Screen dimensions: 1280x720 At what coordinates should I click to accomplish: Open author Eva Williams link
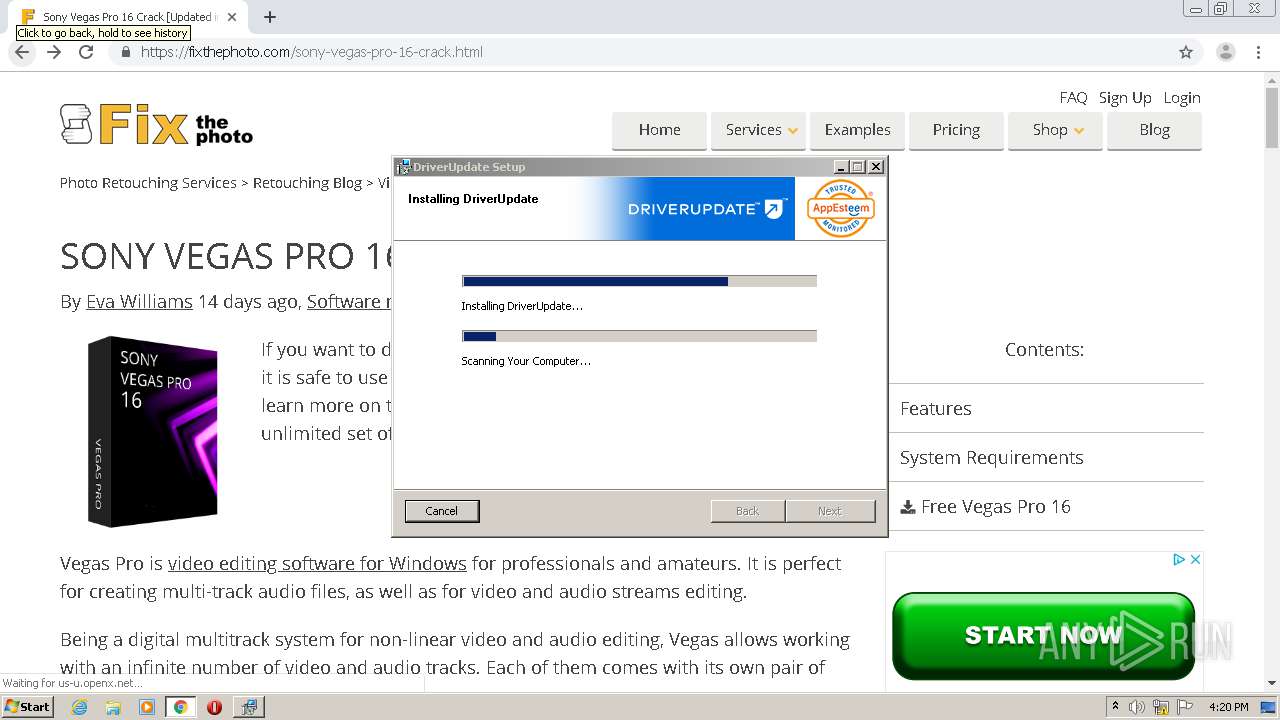[139, 301]
